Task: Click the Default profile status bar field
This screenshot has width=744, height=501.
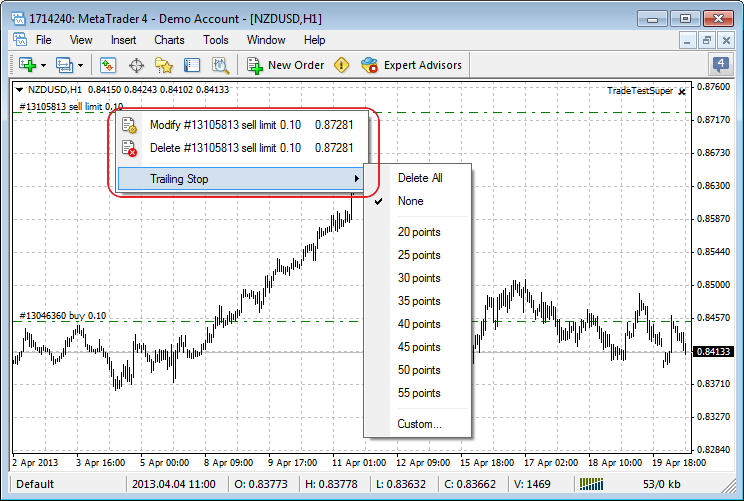Action: click(x=35, y=484)
